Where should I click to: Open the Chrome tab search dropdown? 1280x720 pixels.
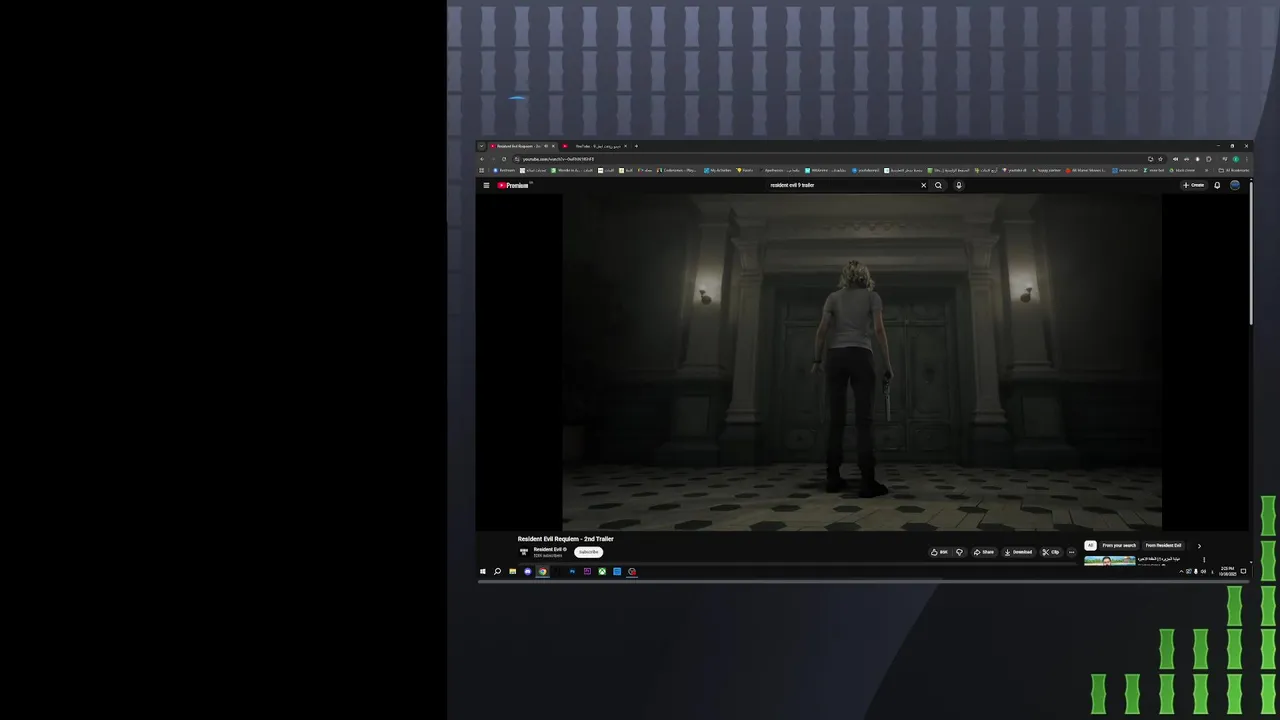481,146
